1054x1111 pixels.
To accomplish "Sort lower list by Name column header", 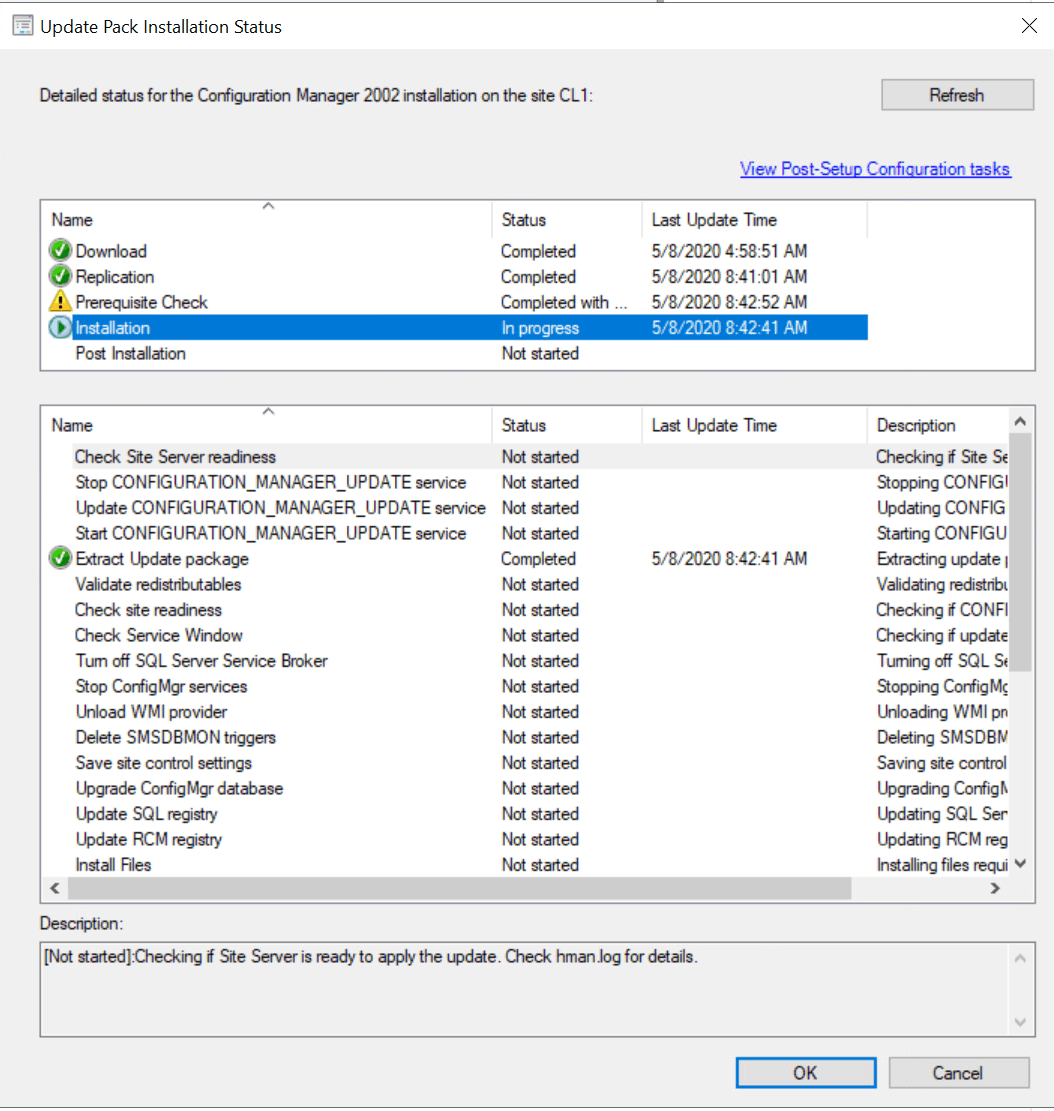I will click(266, 425).
